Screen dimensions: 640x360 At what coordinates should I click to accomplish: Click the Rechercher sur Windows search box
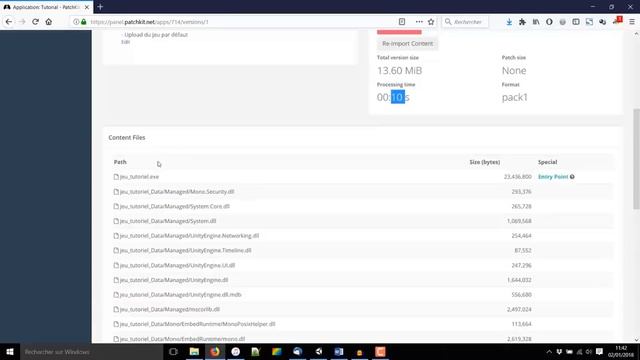point(91,351)
